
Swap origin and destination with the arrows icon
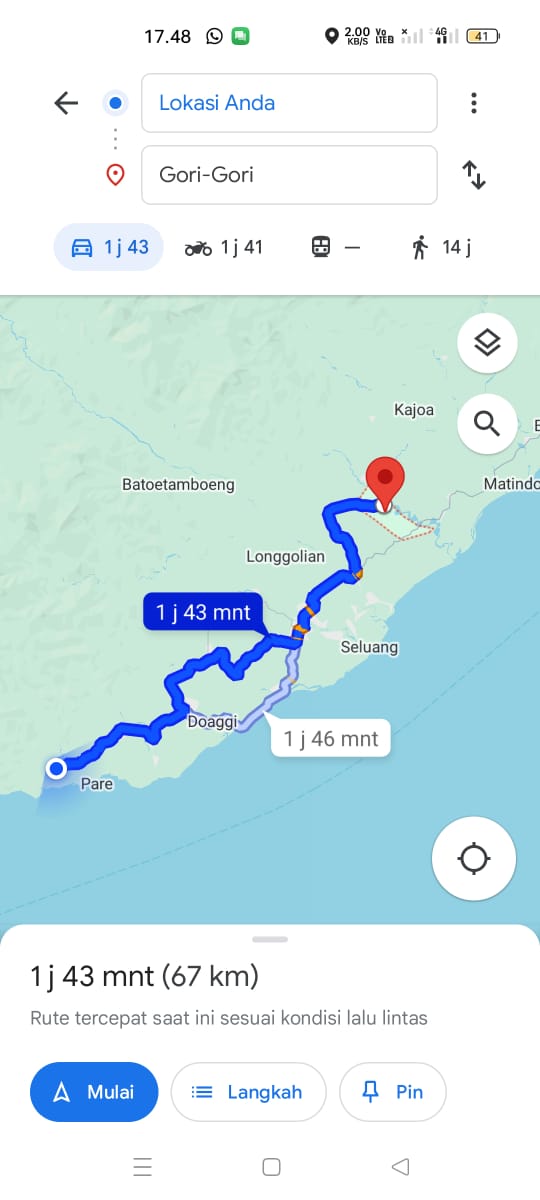[x=473, y=175]
